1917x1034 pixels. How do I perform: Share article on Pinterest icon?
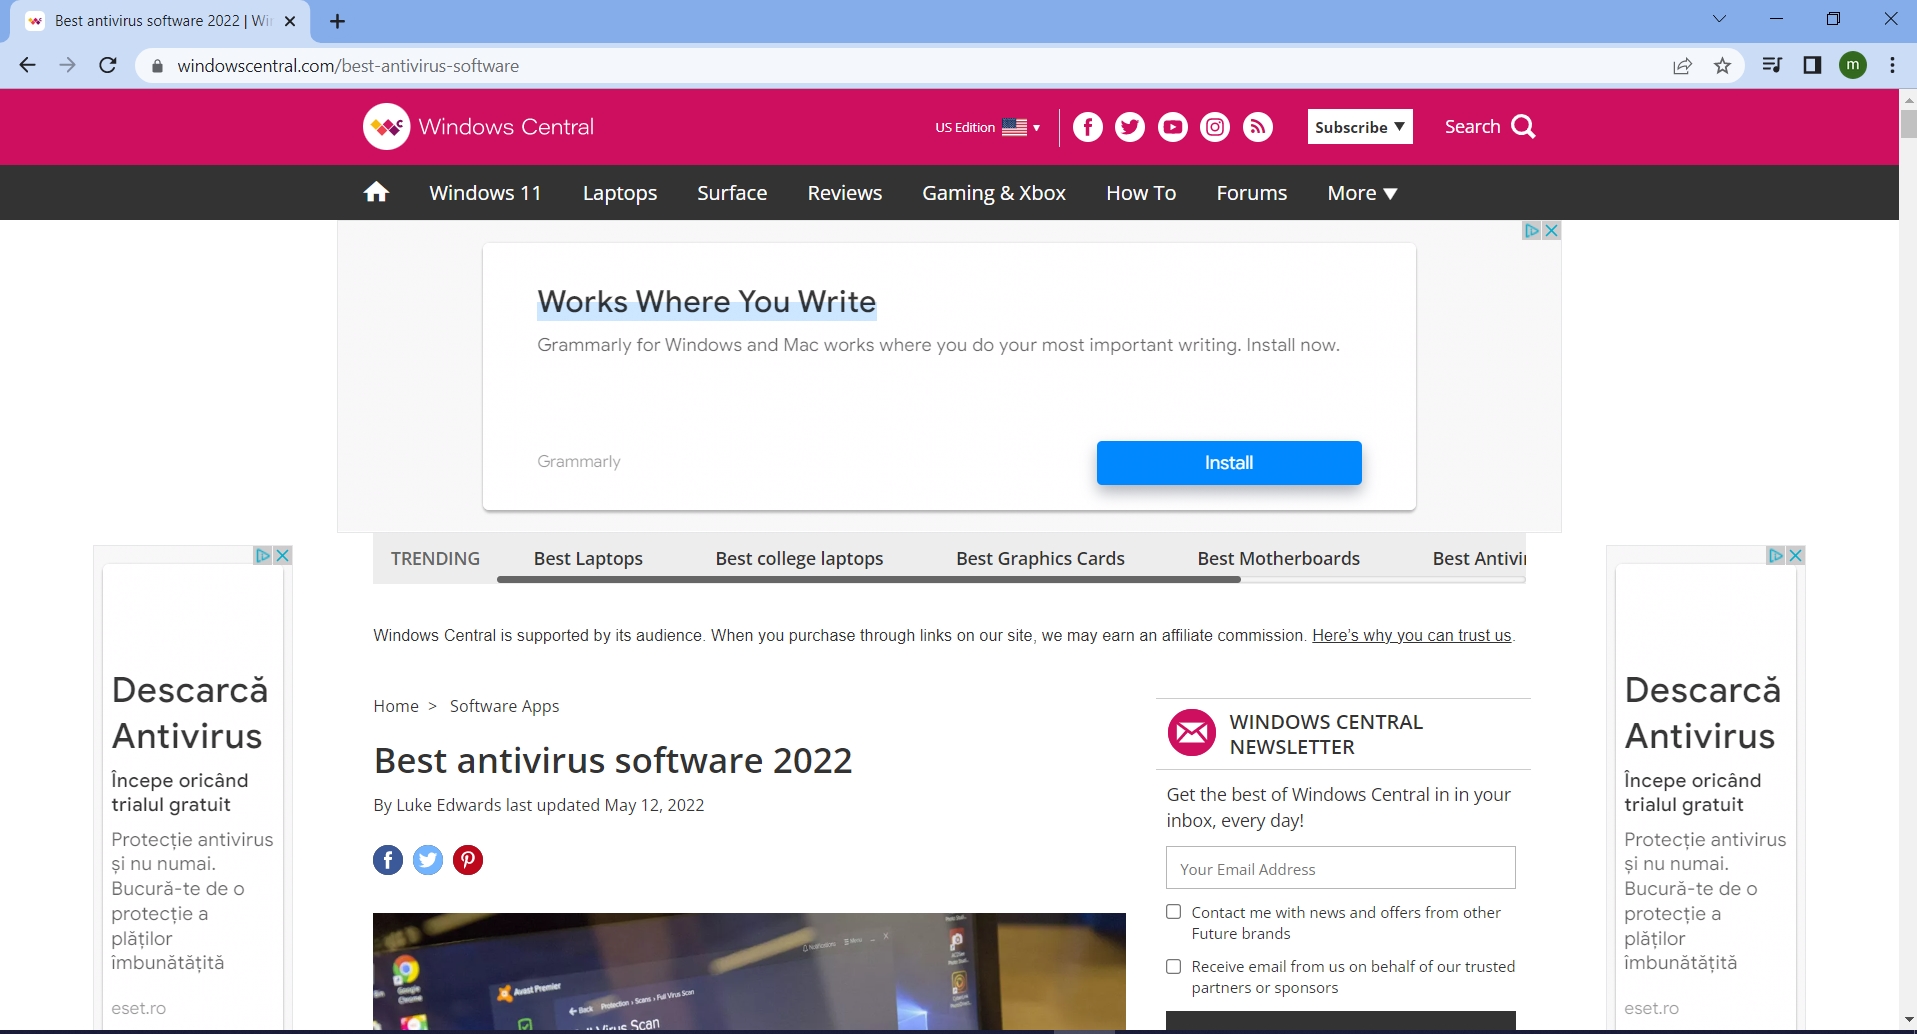467,859
